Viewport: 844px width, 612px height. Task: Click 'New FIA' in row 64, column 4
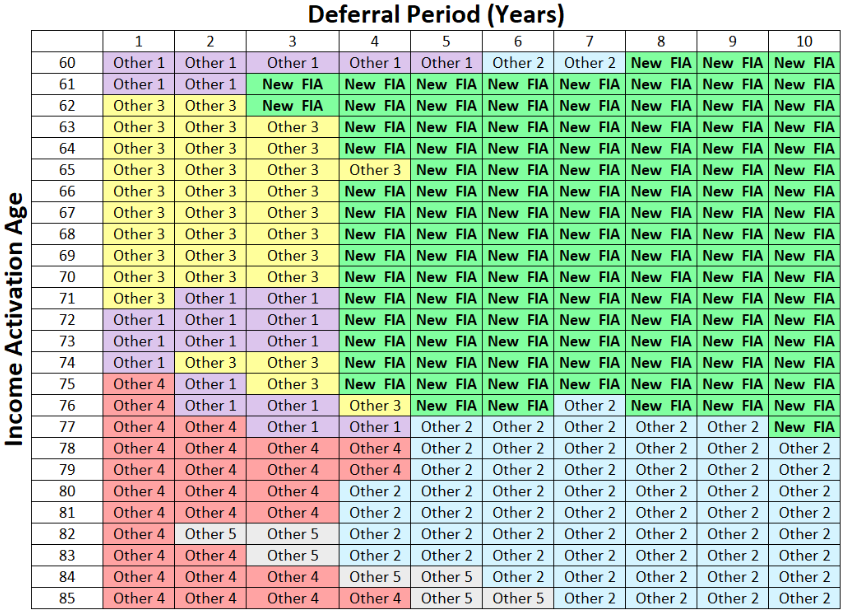[x=375, y=149]
